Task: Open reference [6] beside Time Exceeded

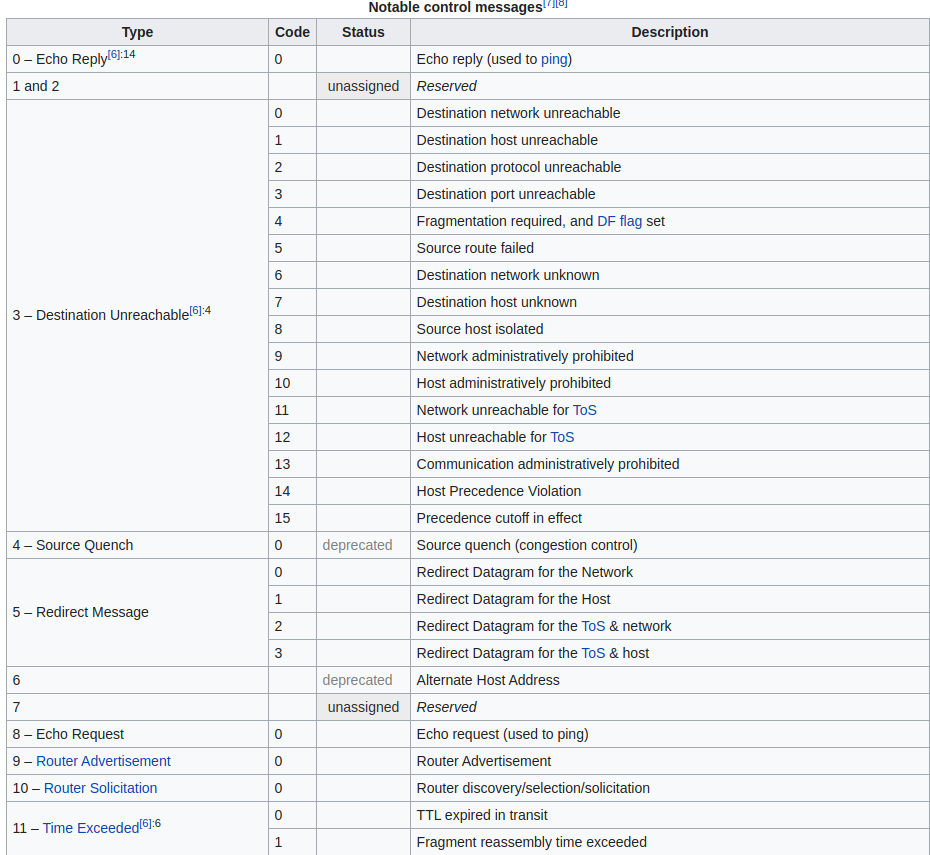Action: (145, 824)
